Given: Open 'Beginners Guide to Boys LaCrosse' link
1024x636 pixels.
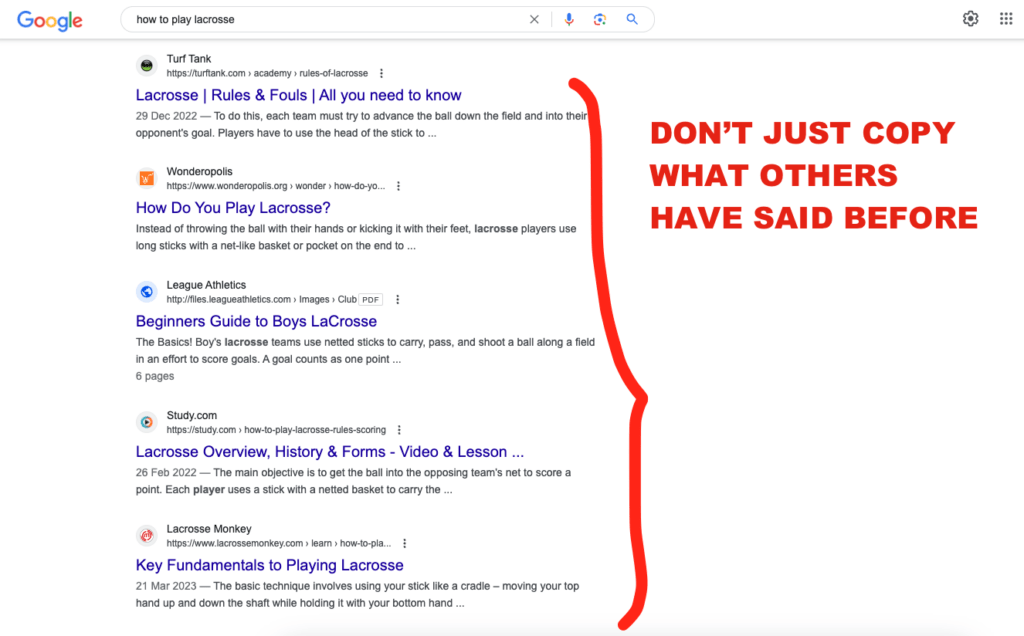Looking at the screenshot, I should click(256, 321).
